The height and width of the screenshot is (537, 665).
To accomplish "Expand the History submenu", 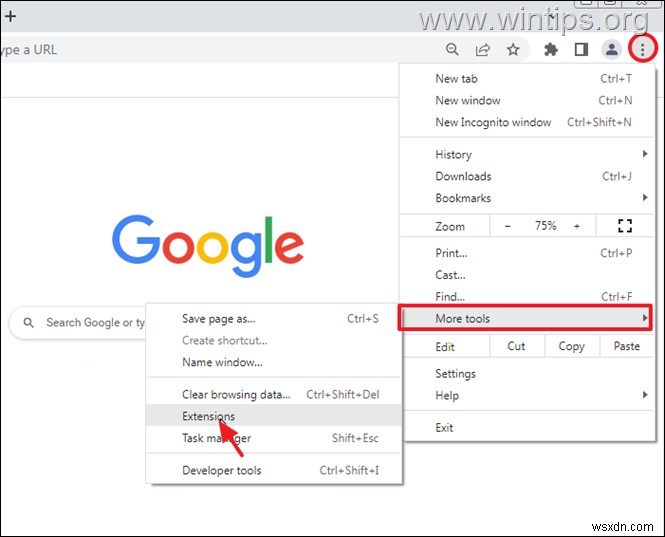I will 527,154.
